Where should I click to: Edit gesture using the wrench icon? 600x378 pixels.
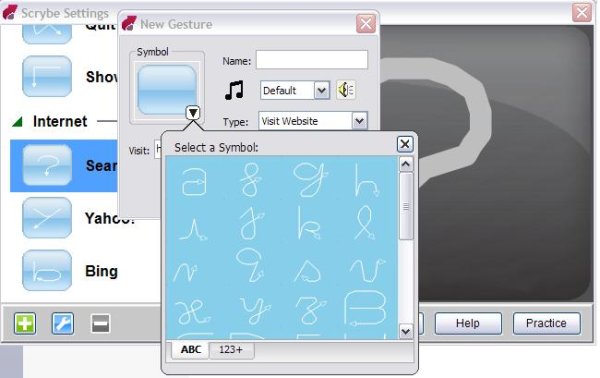[63, 324]
